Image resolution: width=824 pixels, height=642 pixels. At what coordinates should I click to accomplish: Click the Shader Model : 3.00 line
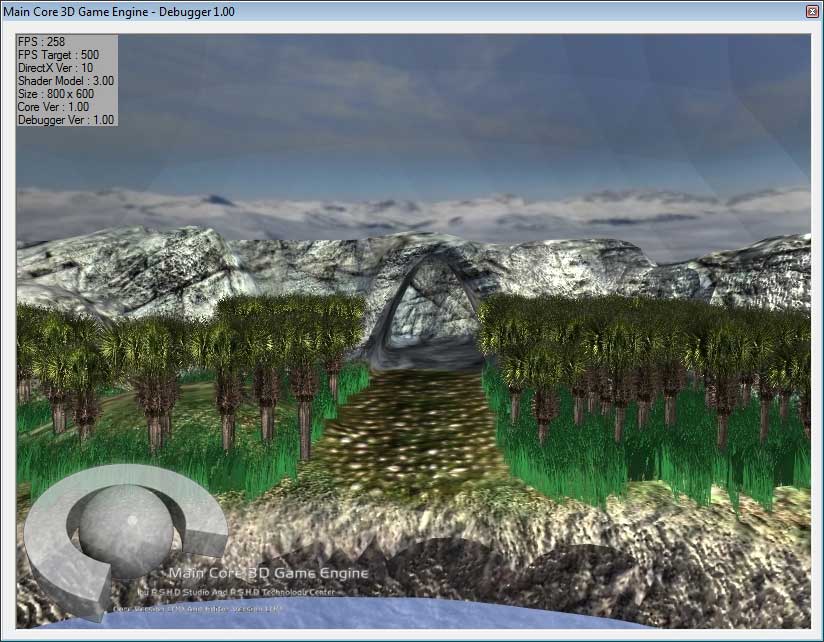tap(65, 81)
